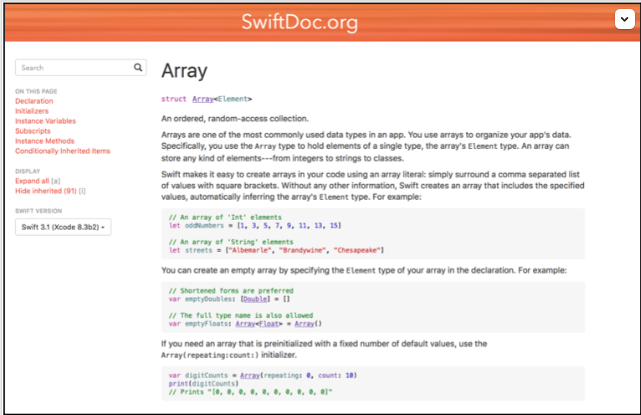641x415 pixels.
Task: Click the 'let oddNumbers' code line
Action: (255, 225)
